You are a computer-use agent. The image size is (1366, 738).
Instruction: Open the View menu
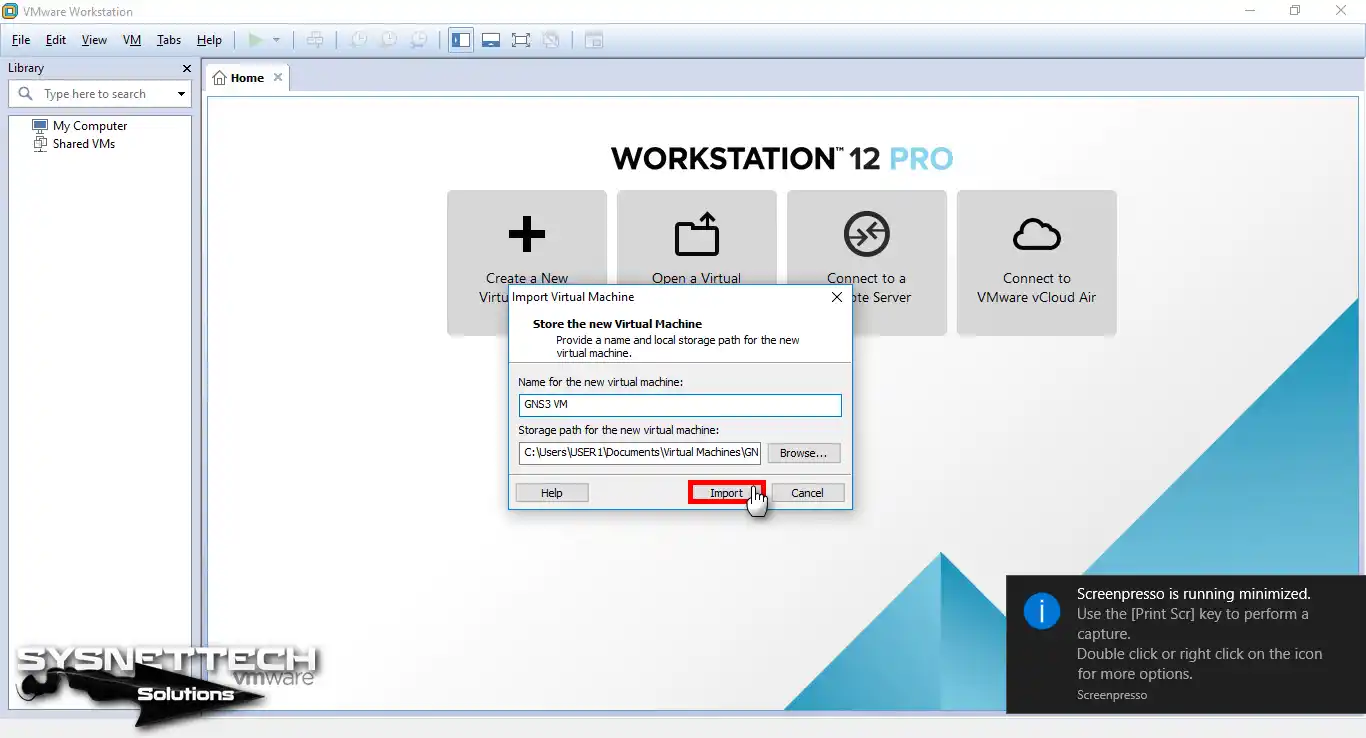pyautogui.click(x=94, y=40)
